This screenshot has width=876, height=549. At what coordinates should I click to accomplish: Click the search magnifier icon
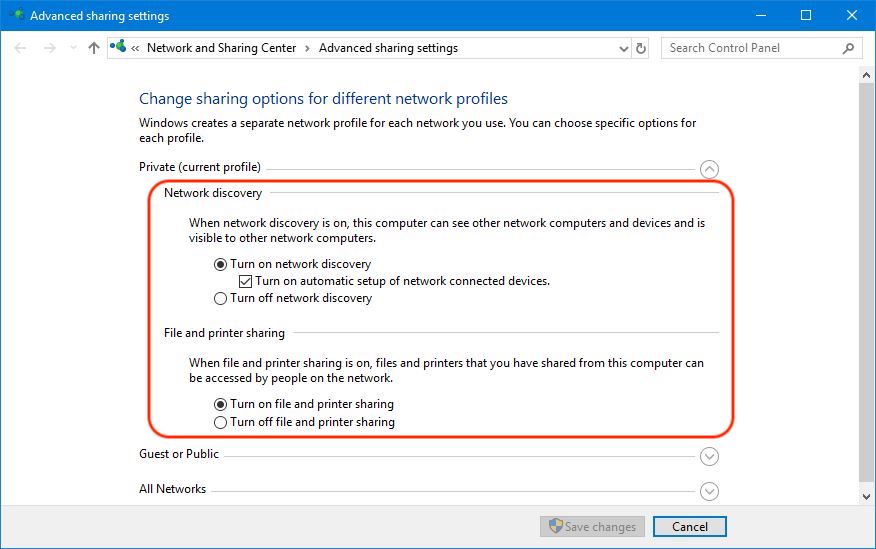pos(848,49)
